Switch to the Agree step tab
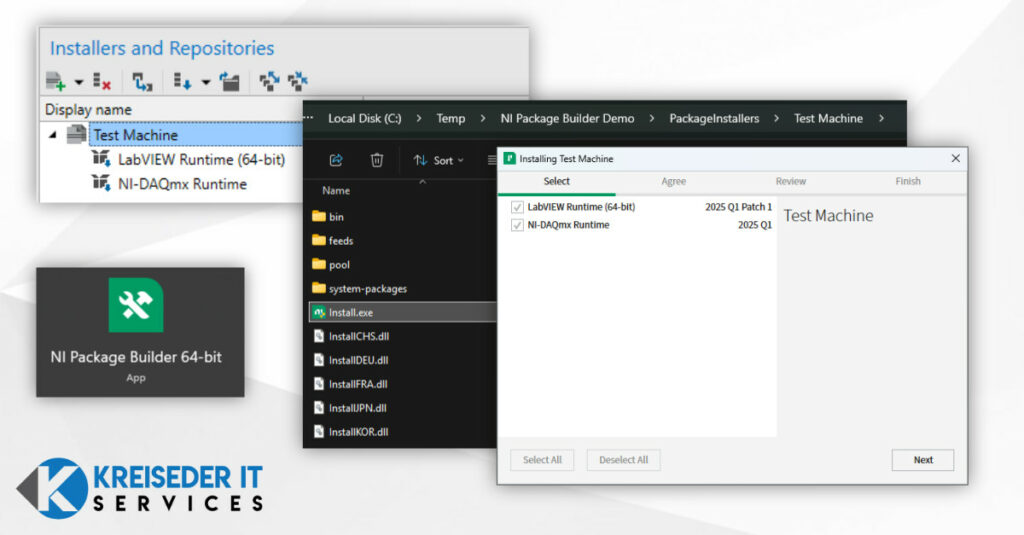Screen dimensions: 1024x535 (x=673, y=181)
